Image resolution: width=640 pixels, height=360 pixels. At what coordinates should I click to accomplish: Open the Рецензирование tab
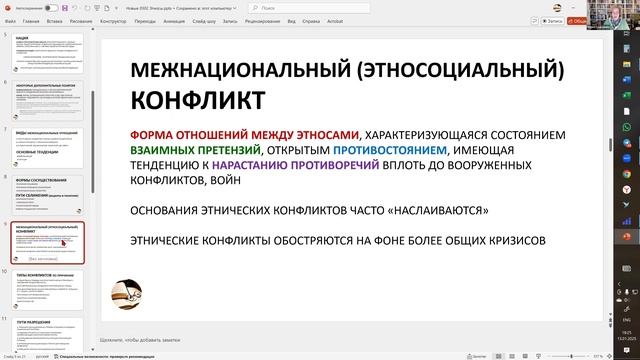[x=262, y=21]
